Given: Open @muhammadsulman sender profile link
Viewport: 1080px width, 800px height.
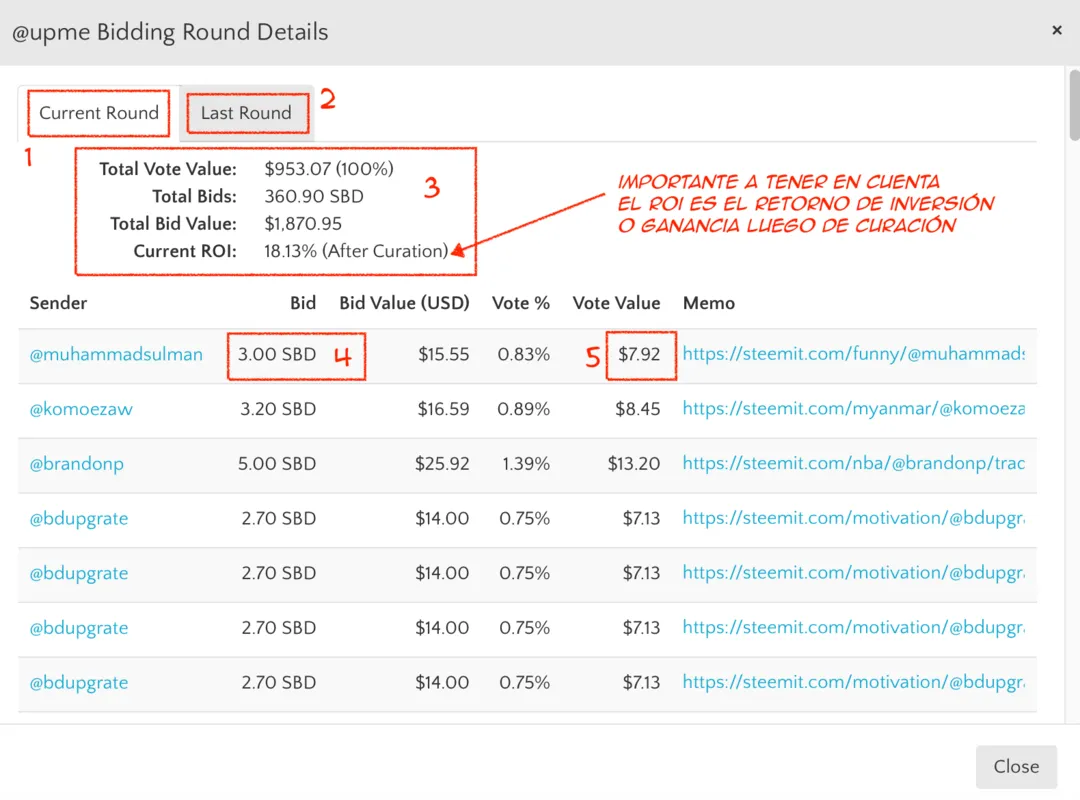Looking at the screenshot, I should point(116,354).
